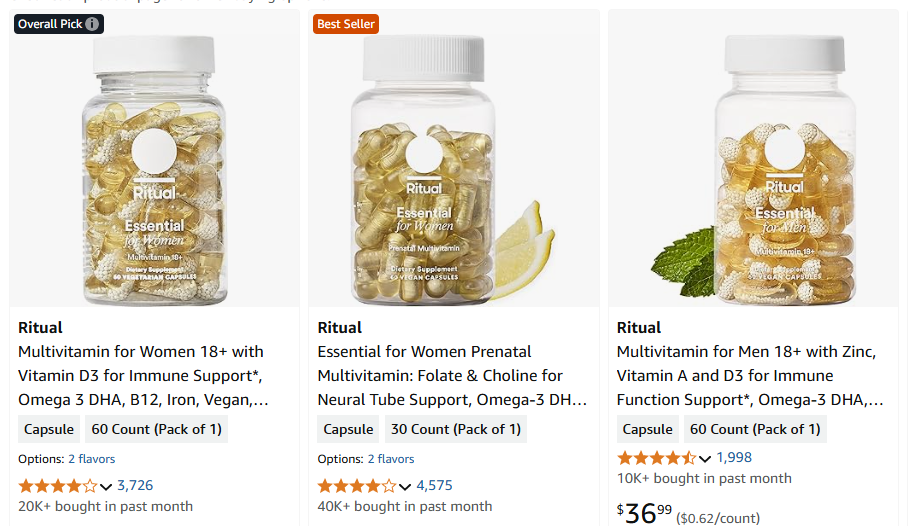View 1,998 reviews for Men's multivitamin
Screen dimensions: 908x526
tap(734, 458)
